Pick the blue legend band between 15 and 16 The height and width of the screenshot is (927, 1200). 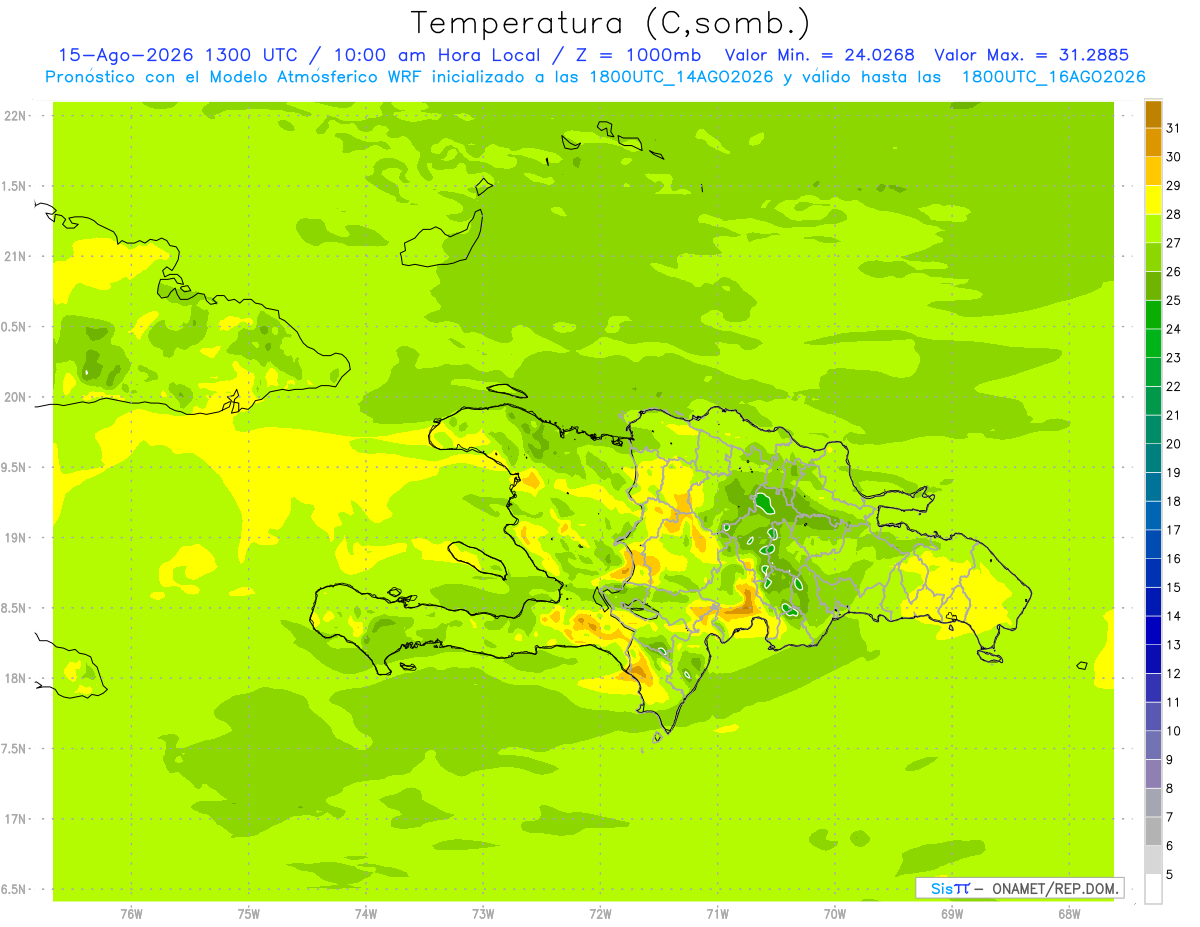coord(1153,573)
